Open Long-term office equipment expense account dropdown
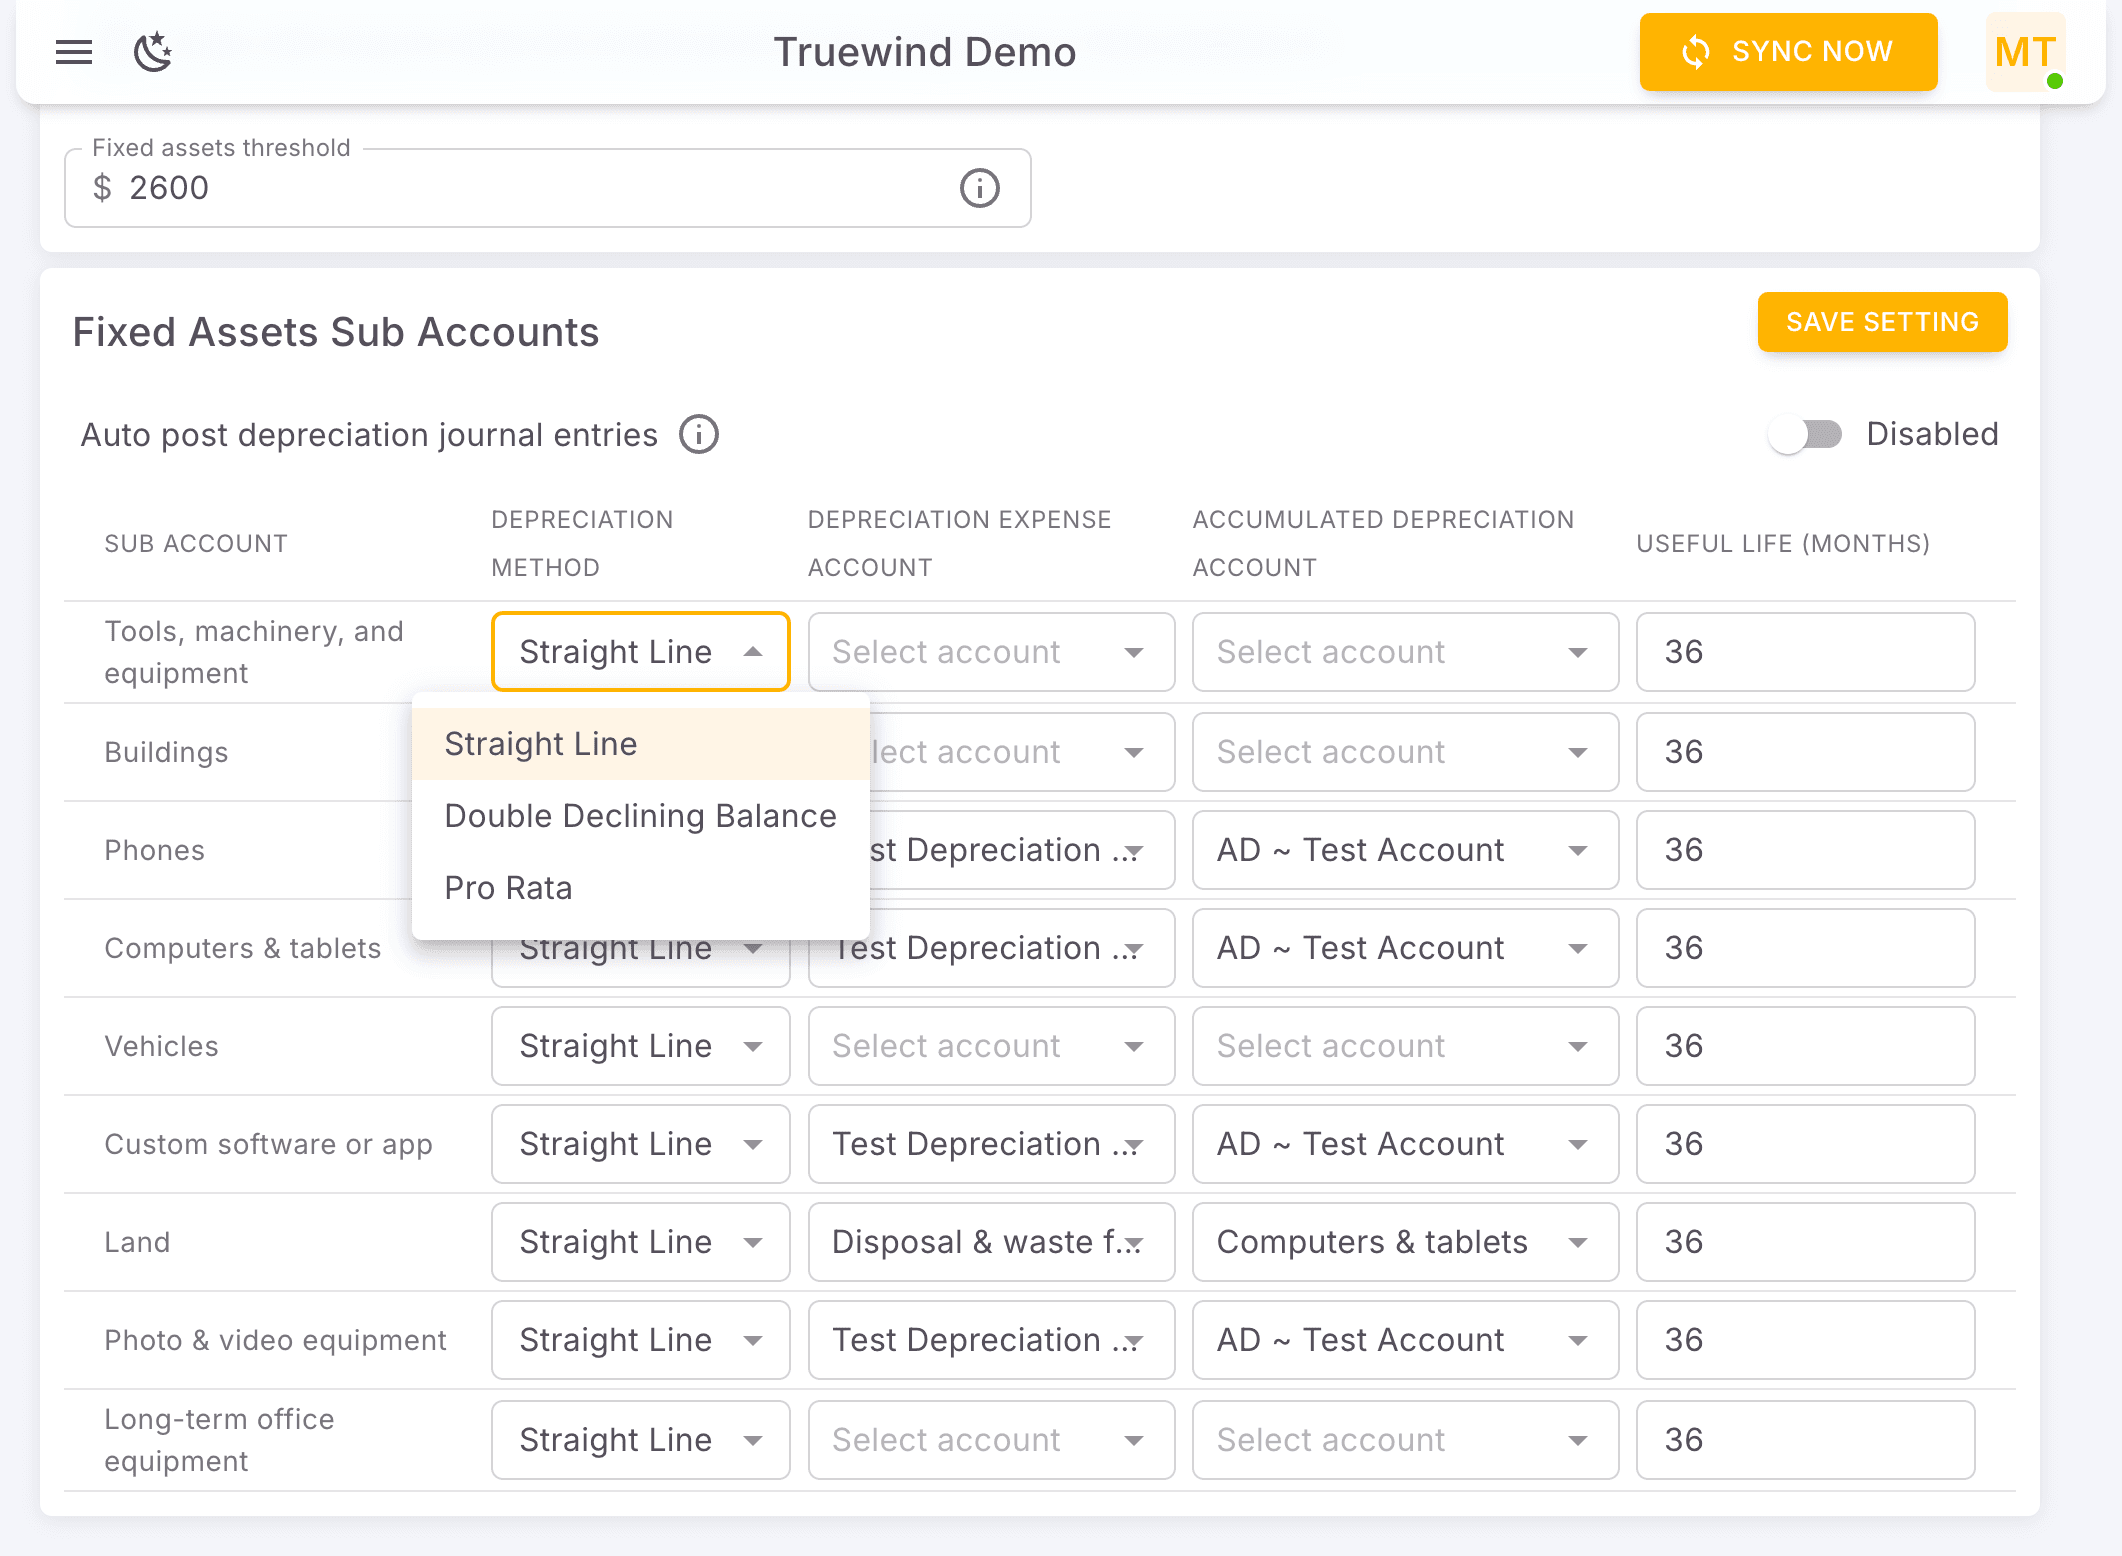 (x=990, y=1440)
